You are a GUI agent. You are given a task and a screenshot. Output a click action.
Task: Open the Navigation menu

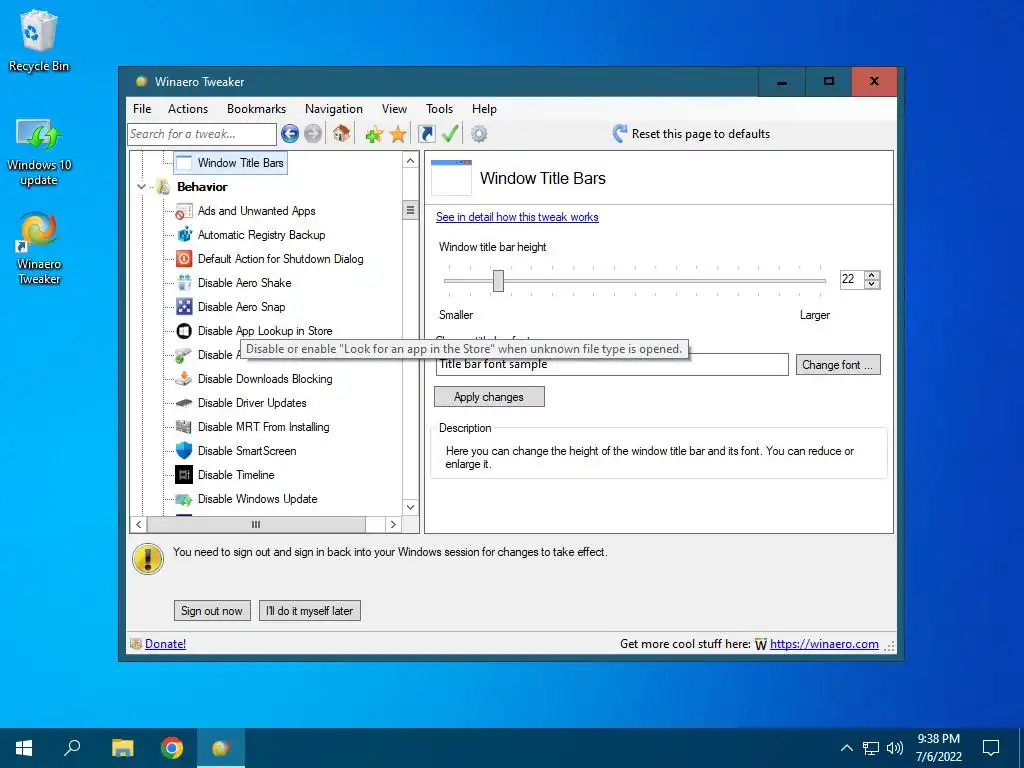pyautogui.click(x=334, y=109)
